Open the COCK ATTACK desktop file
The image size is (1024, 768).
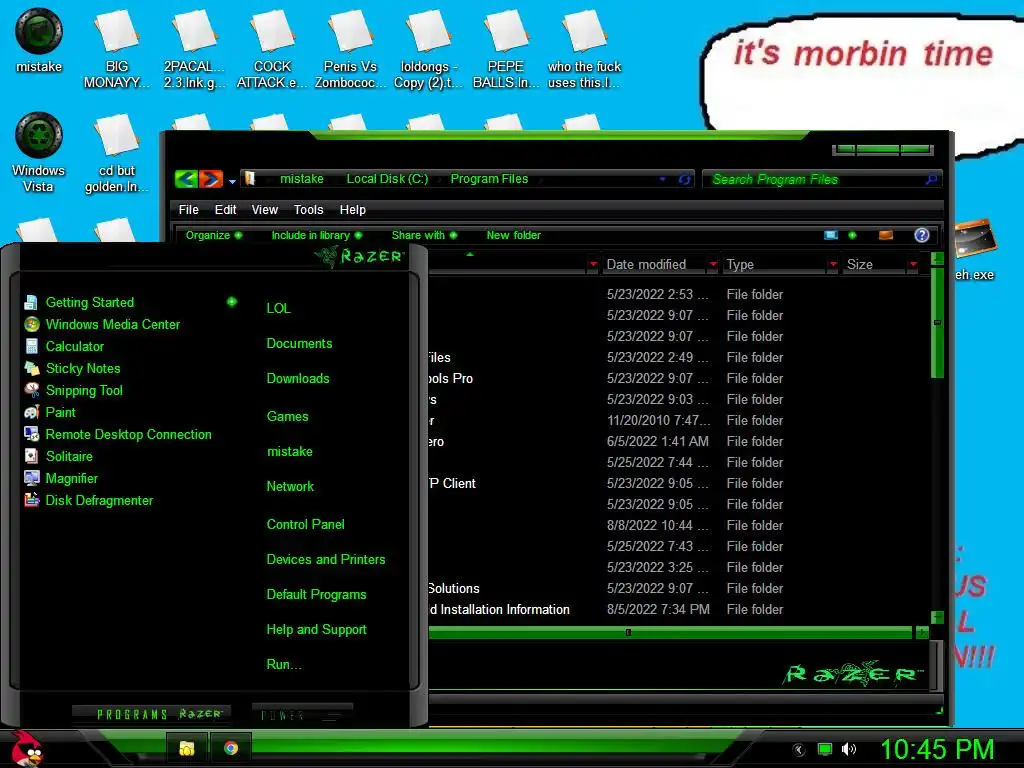tap(272, 49)
